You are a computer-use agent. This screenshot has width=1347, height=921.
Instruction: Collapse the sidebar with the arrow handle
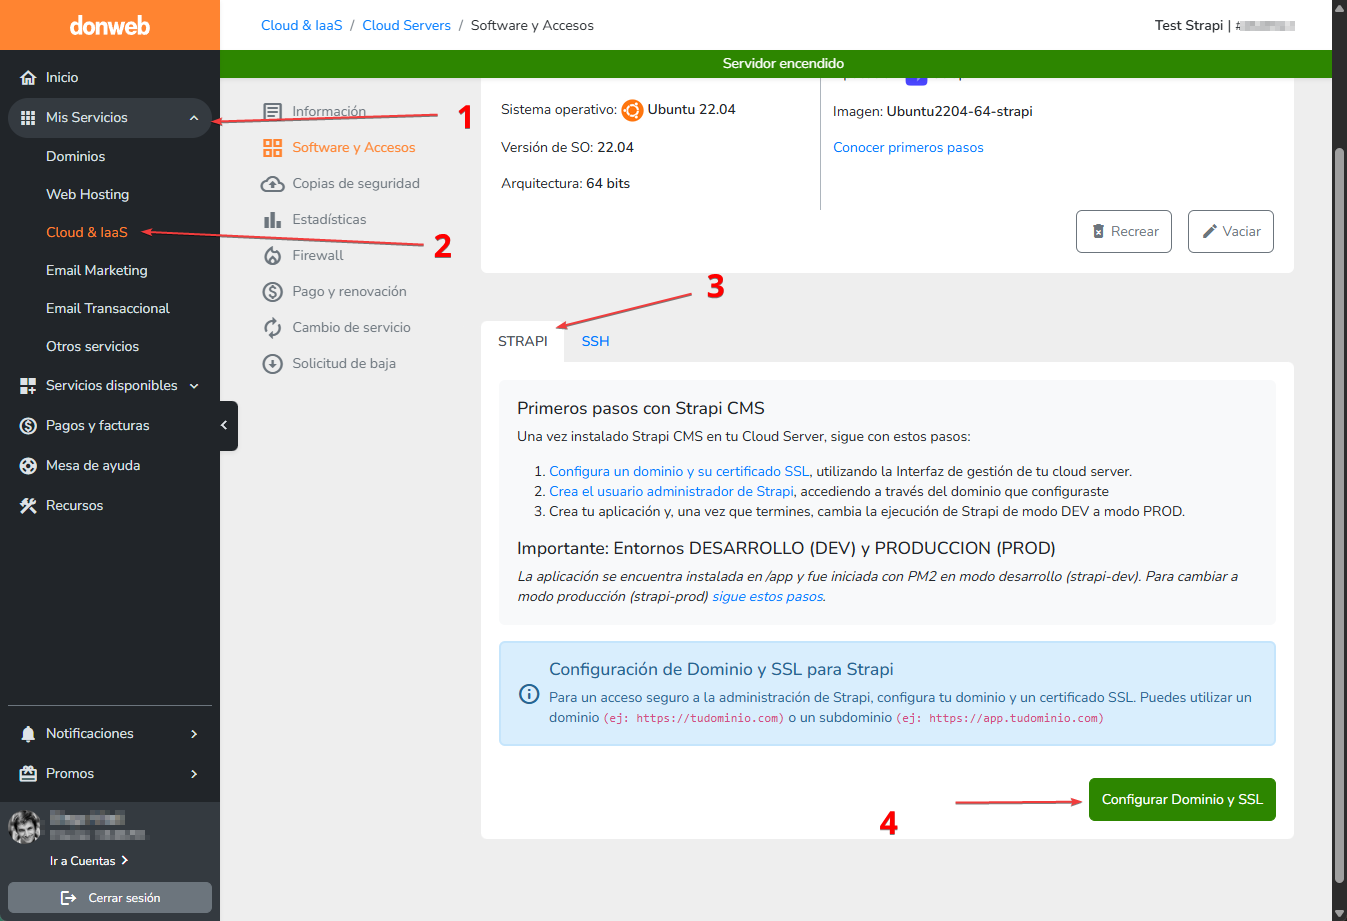[228, 426]
